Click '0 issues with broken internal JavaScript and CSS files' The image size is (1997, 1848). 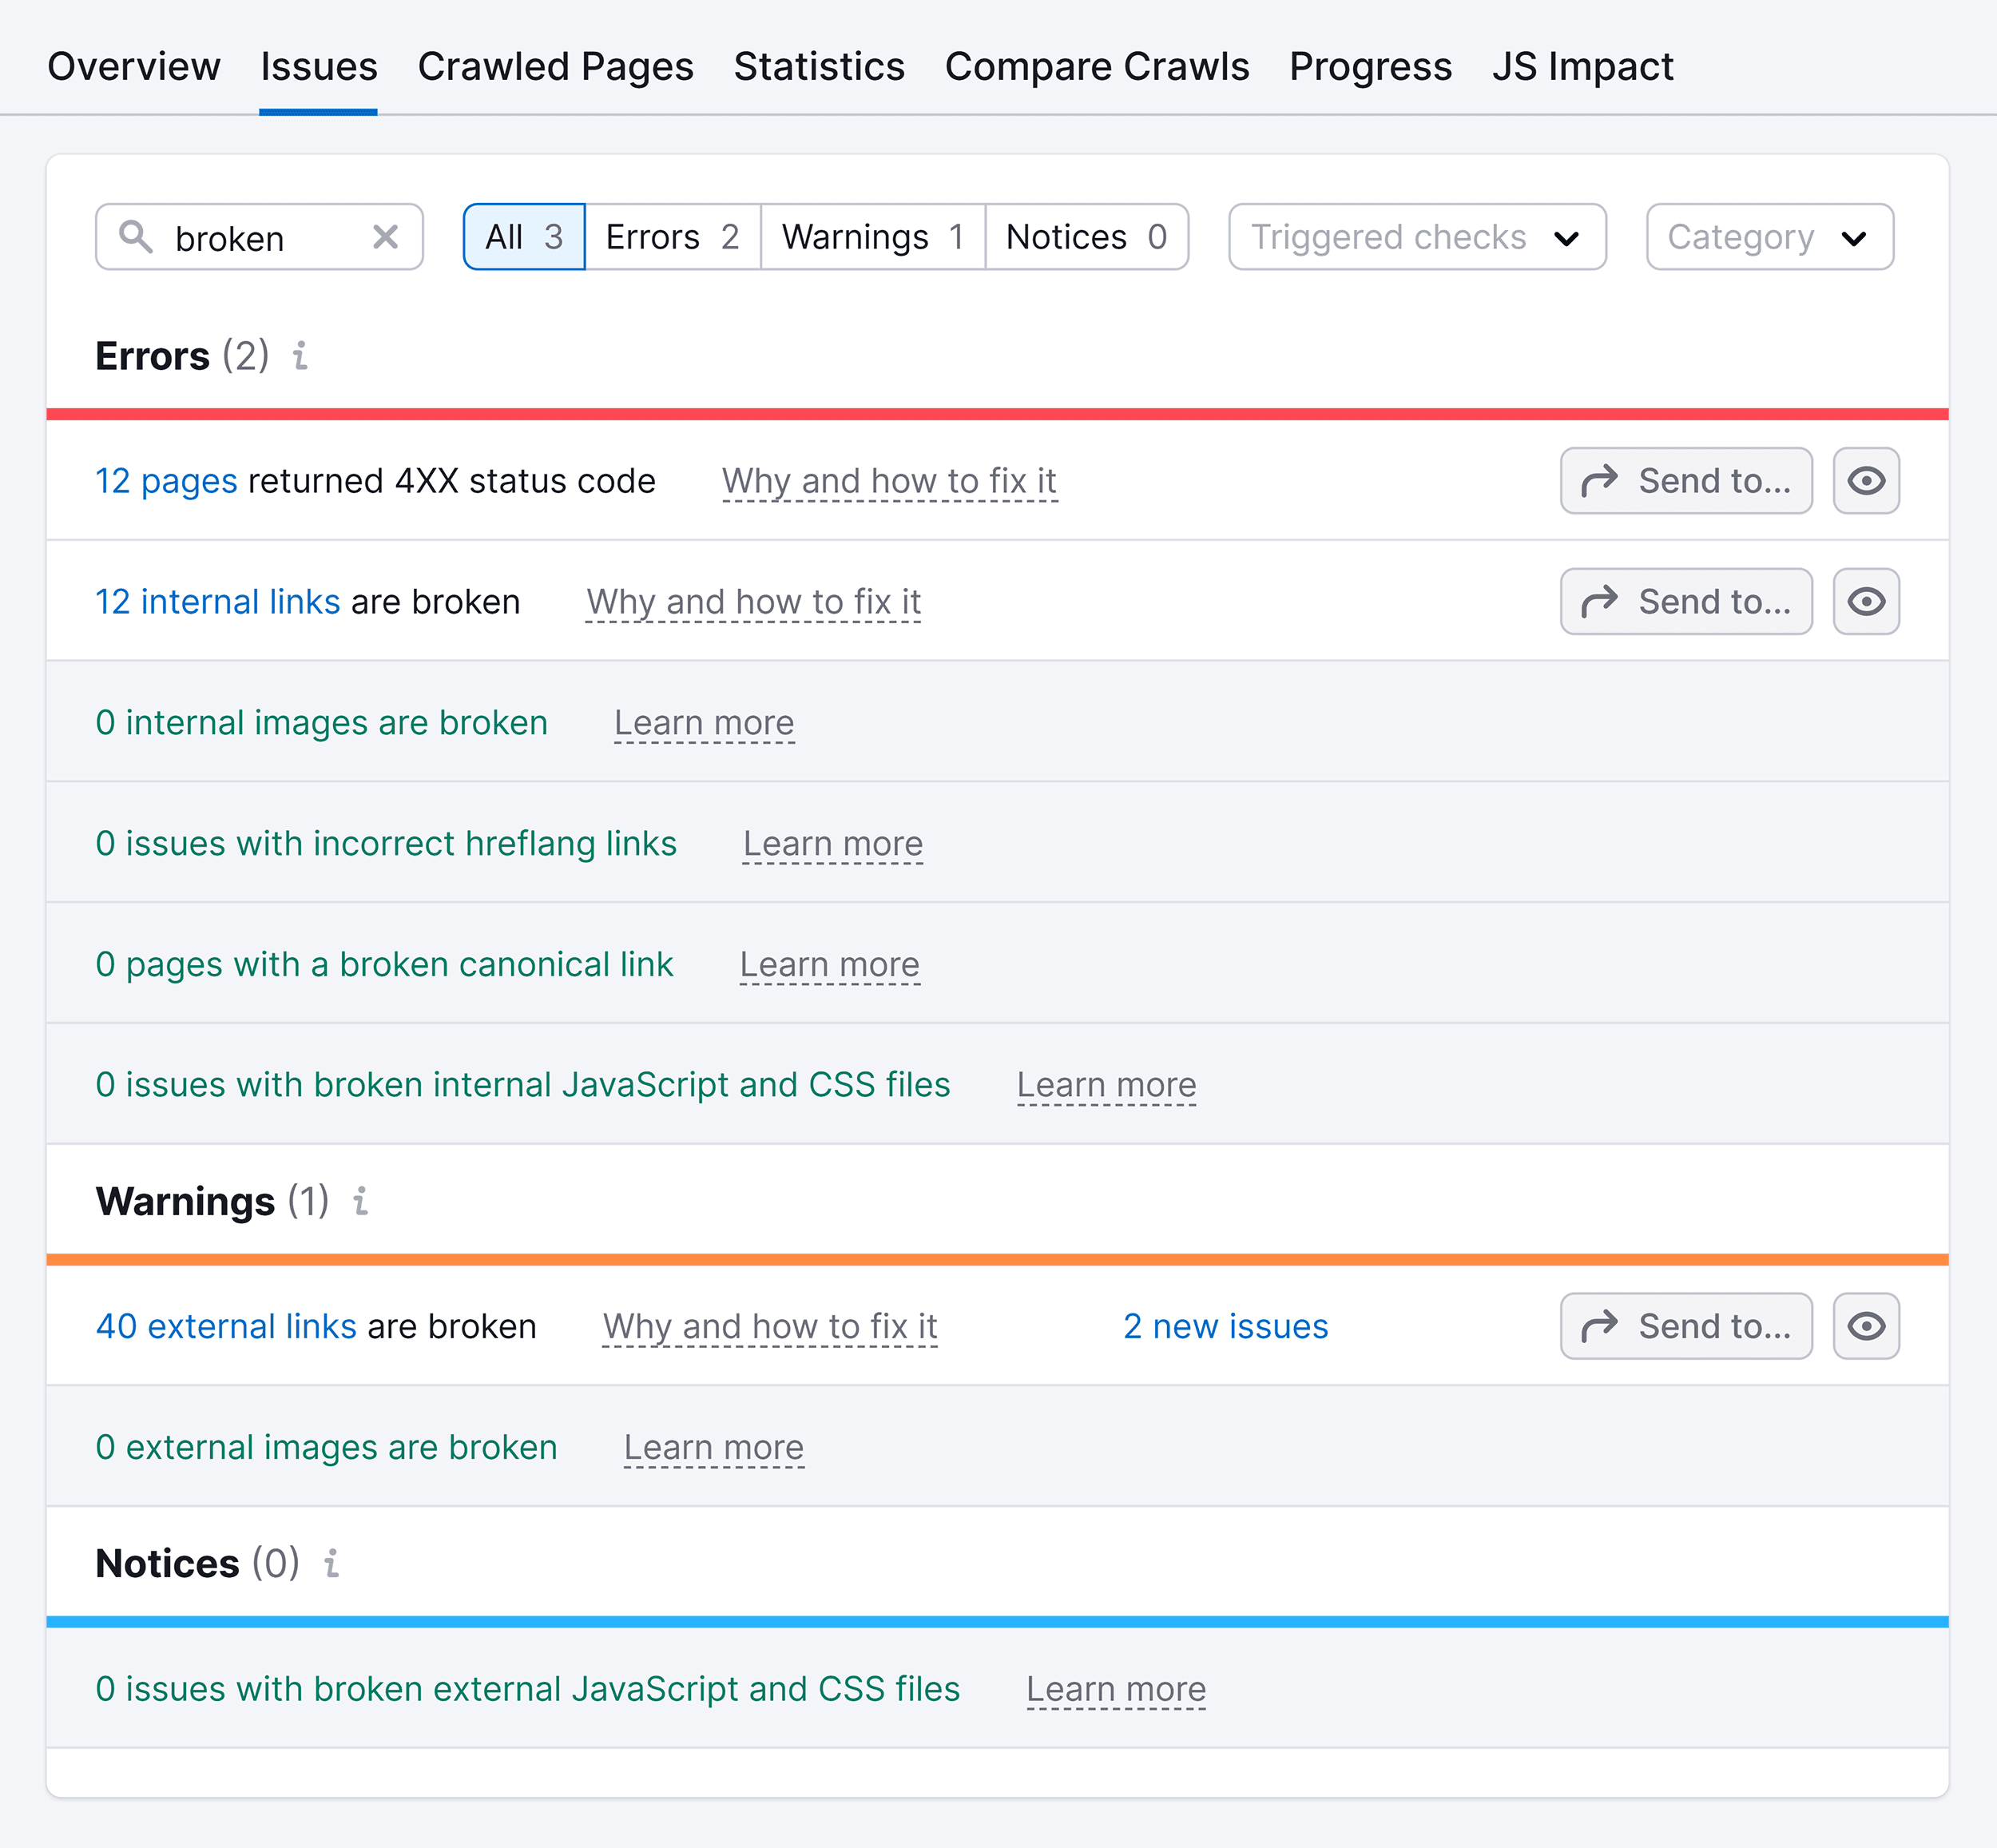point(523,1085)
